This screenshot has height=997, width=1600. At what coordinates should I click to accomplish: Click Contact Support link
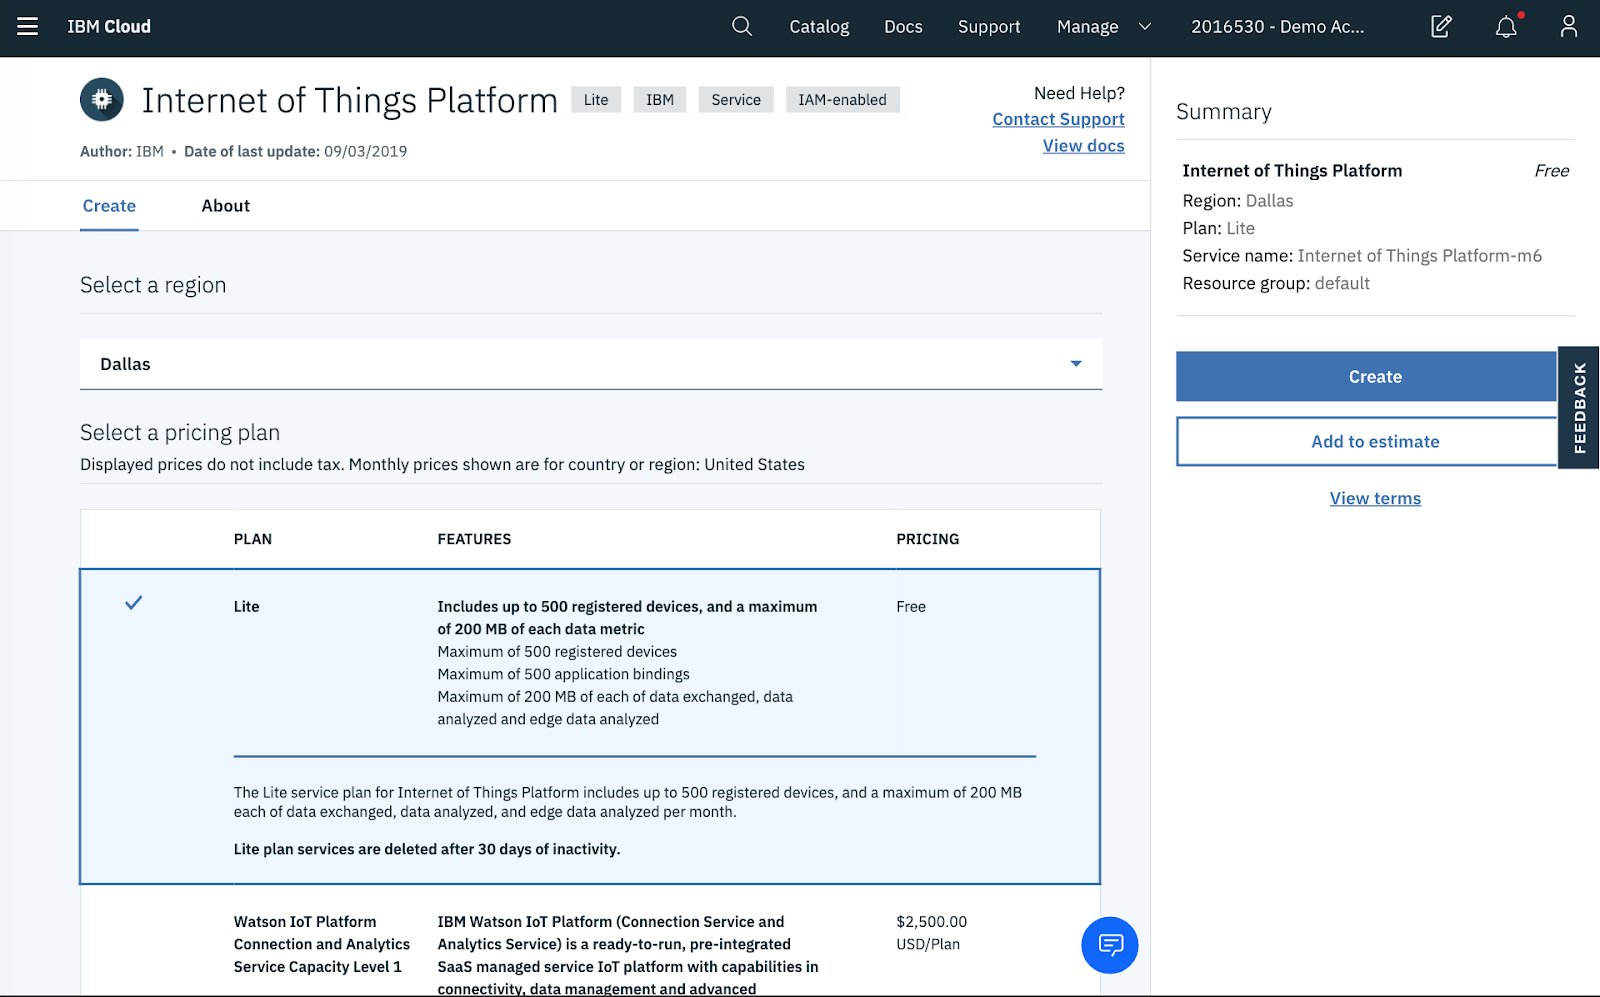1058,119
